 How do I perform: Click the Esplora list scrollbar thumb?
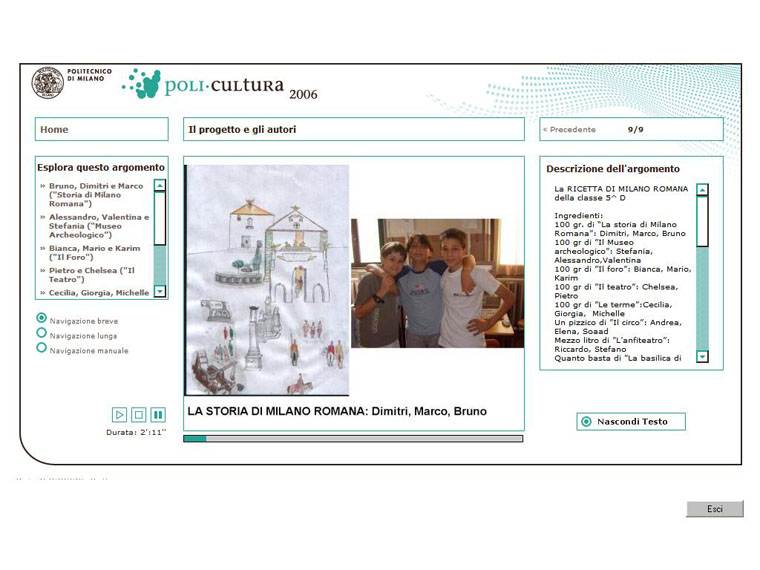coord(160,219)
